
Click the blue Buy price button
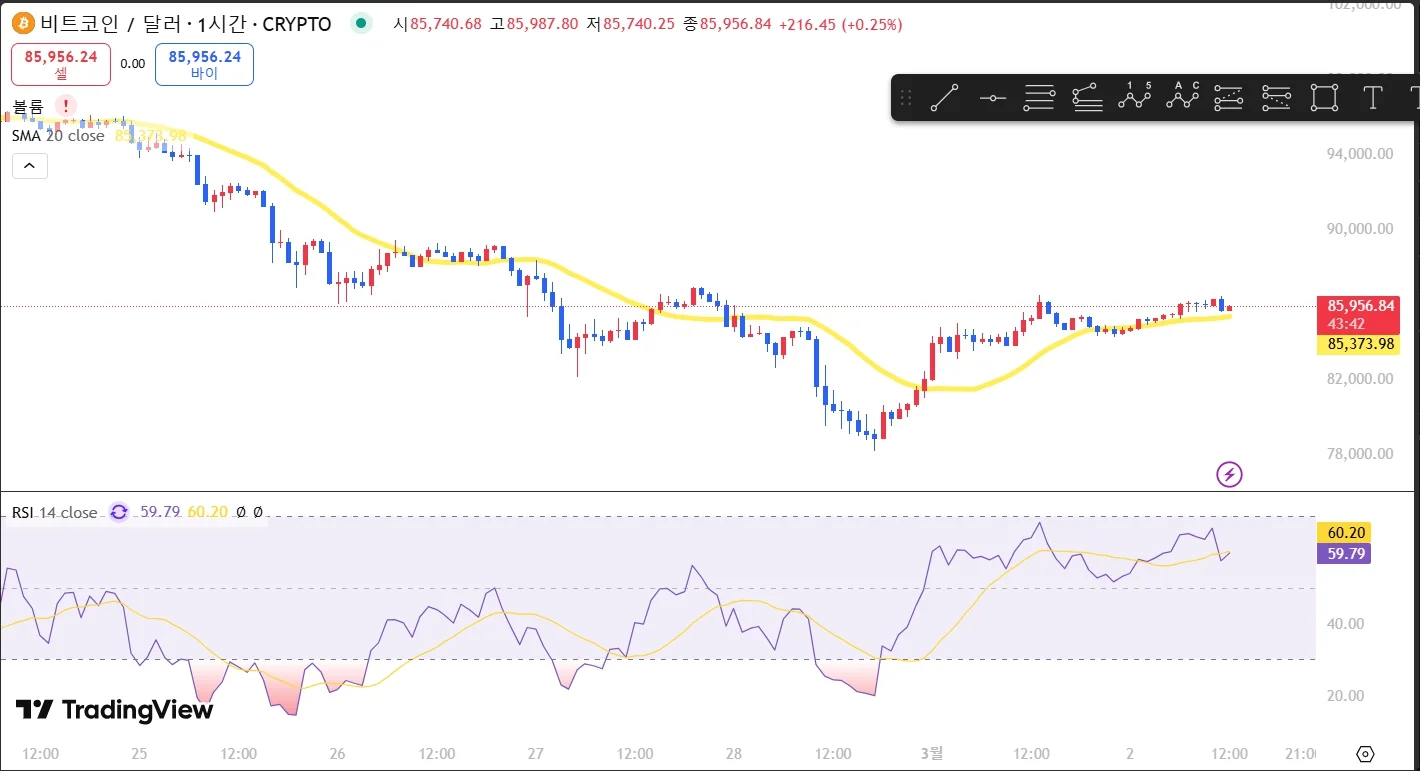click(x=204, y=64)
